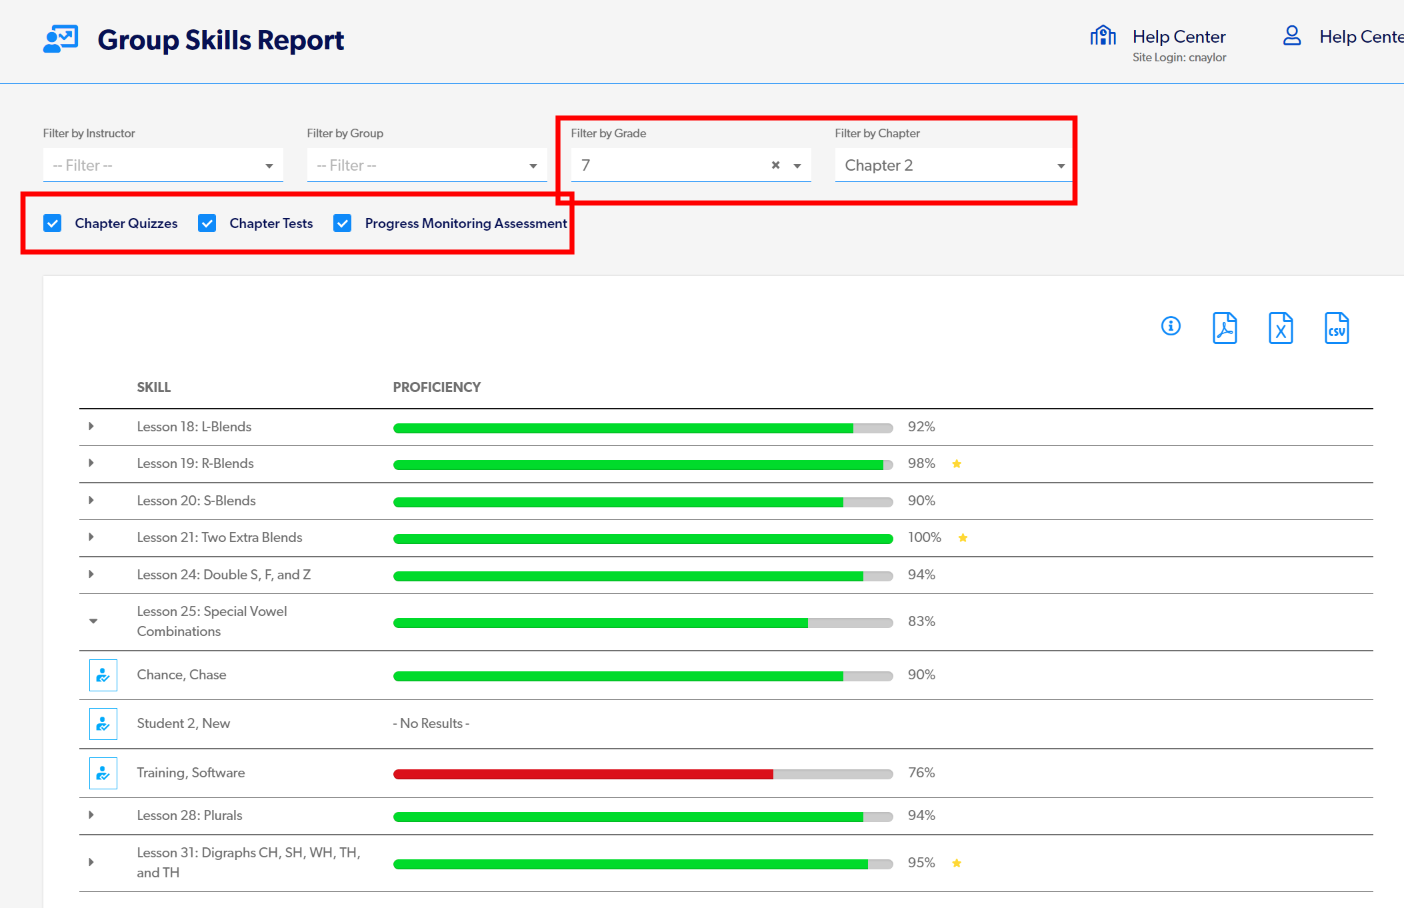Click the proficiency bar for Training, Software
Screen dimensions: 1404x908
(640, 773)
